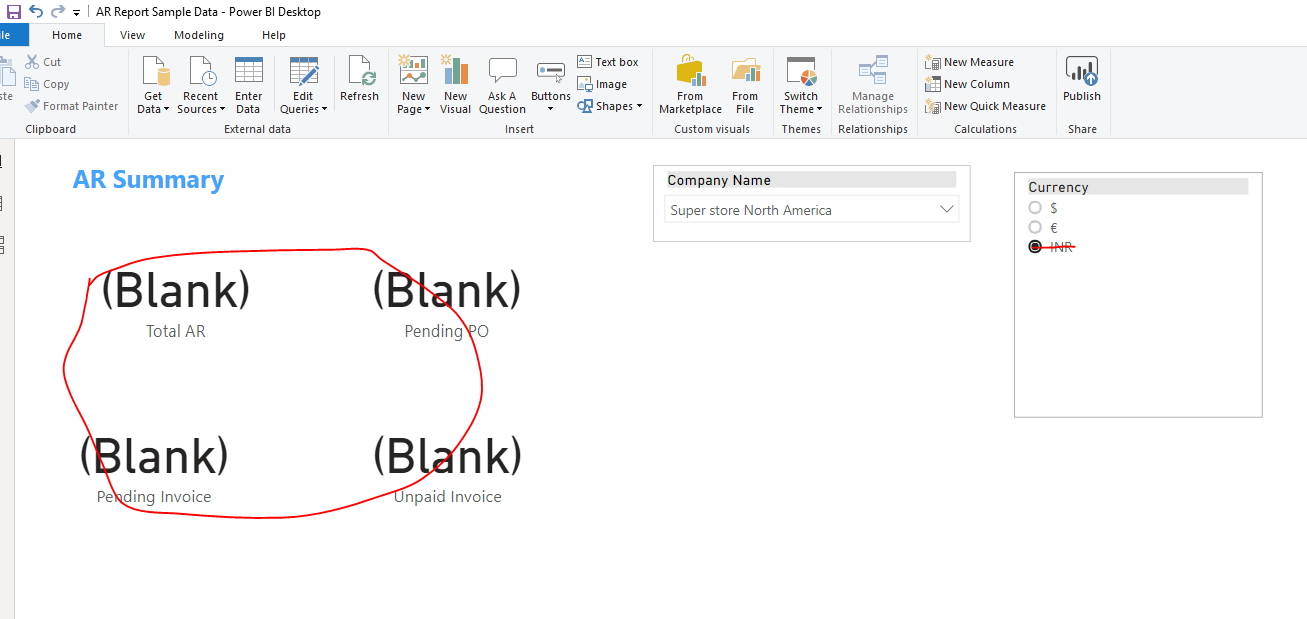Open the Get Data menu

pyautogui.click(x=153, y=85)
